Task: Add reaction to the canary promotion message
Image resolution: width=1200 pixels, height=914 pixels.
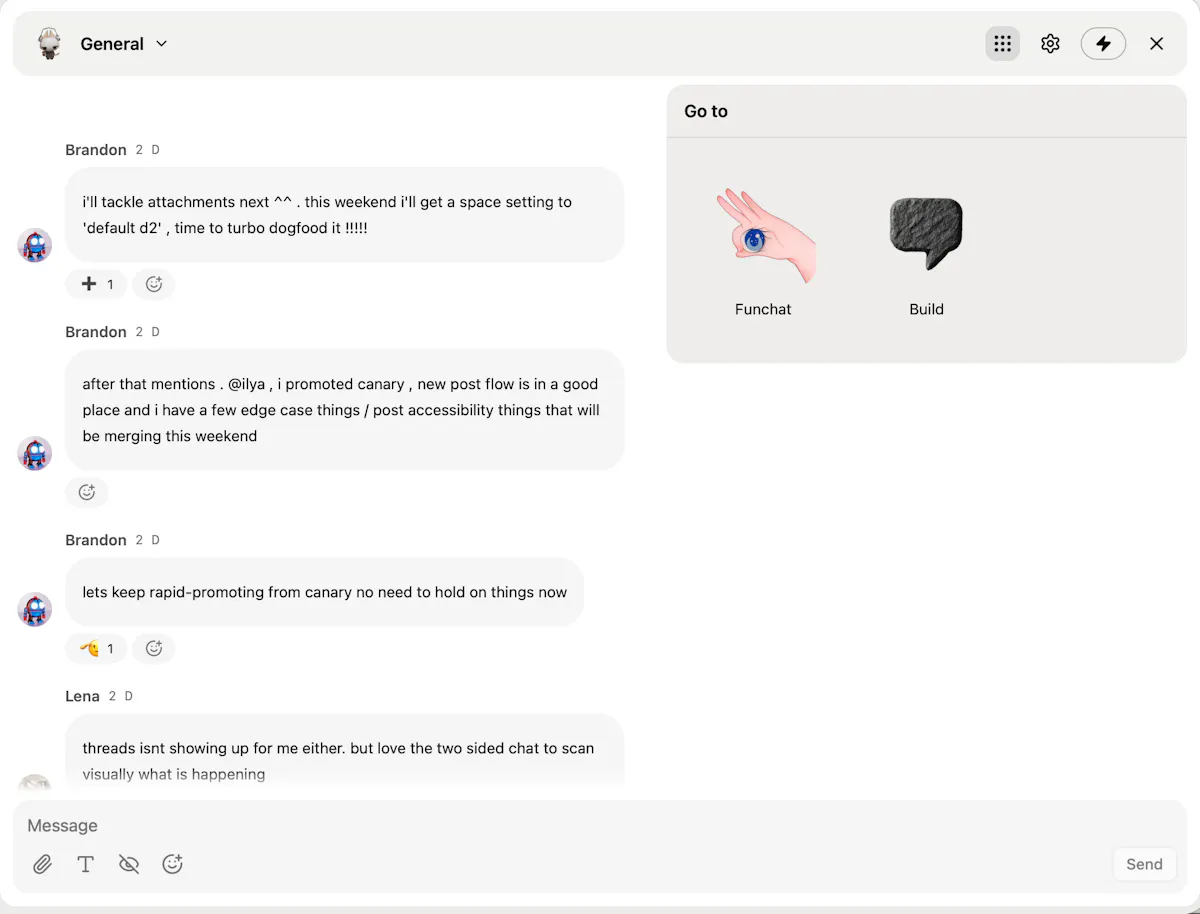Action: (87, 492)
